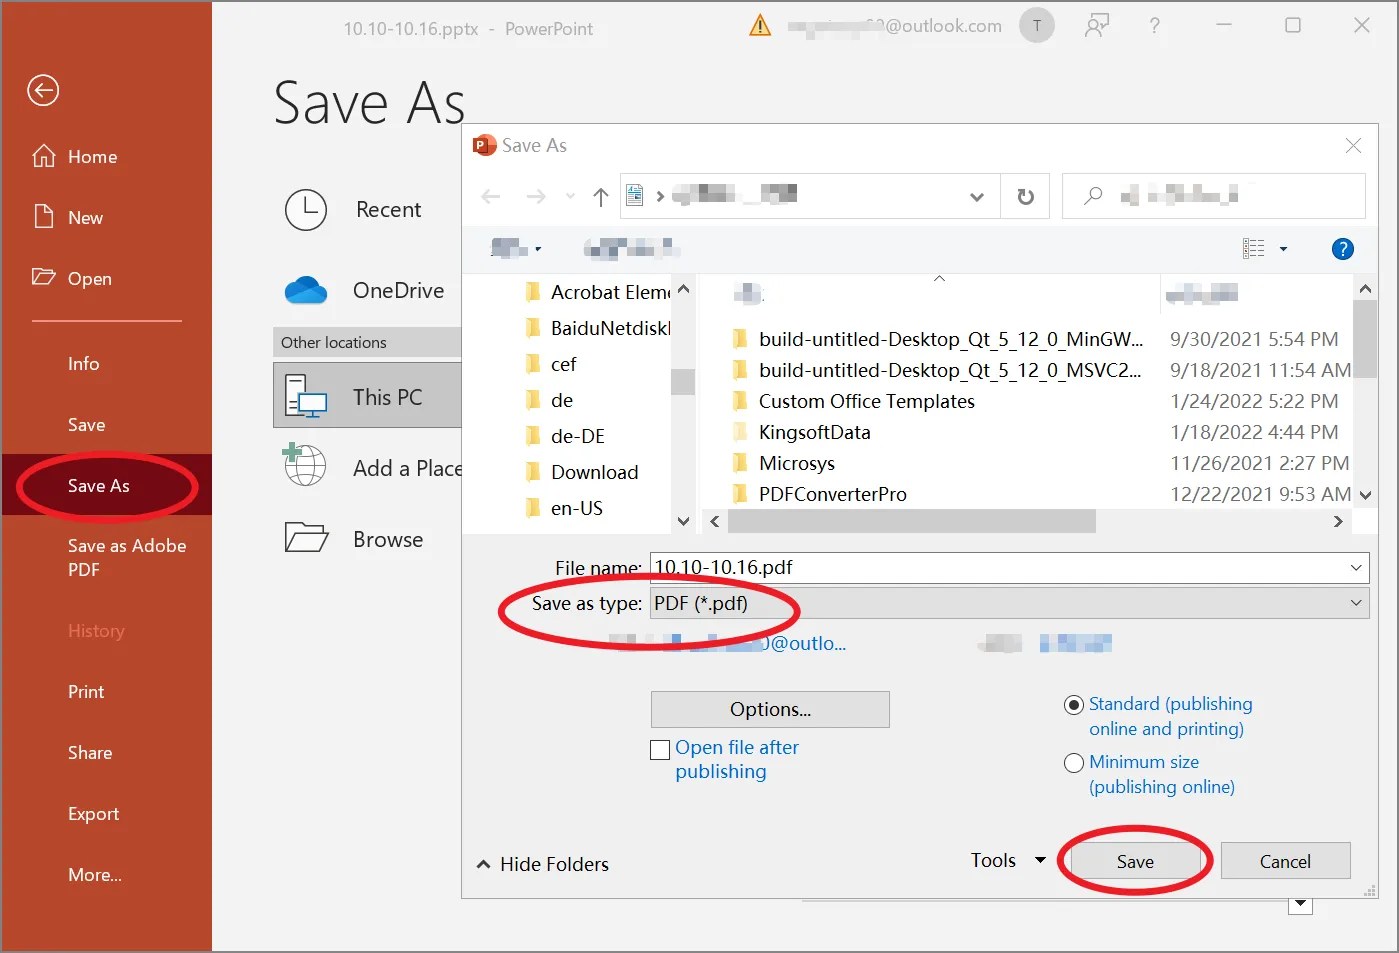Select Export from the left menu

(93, 813)
